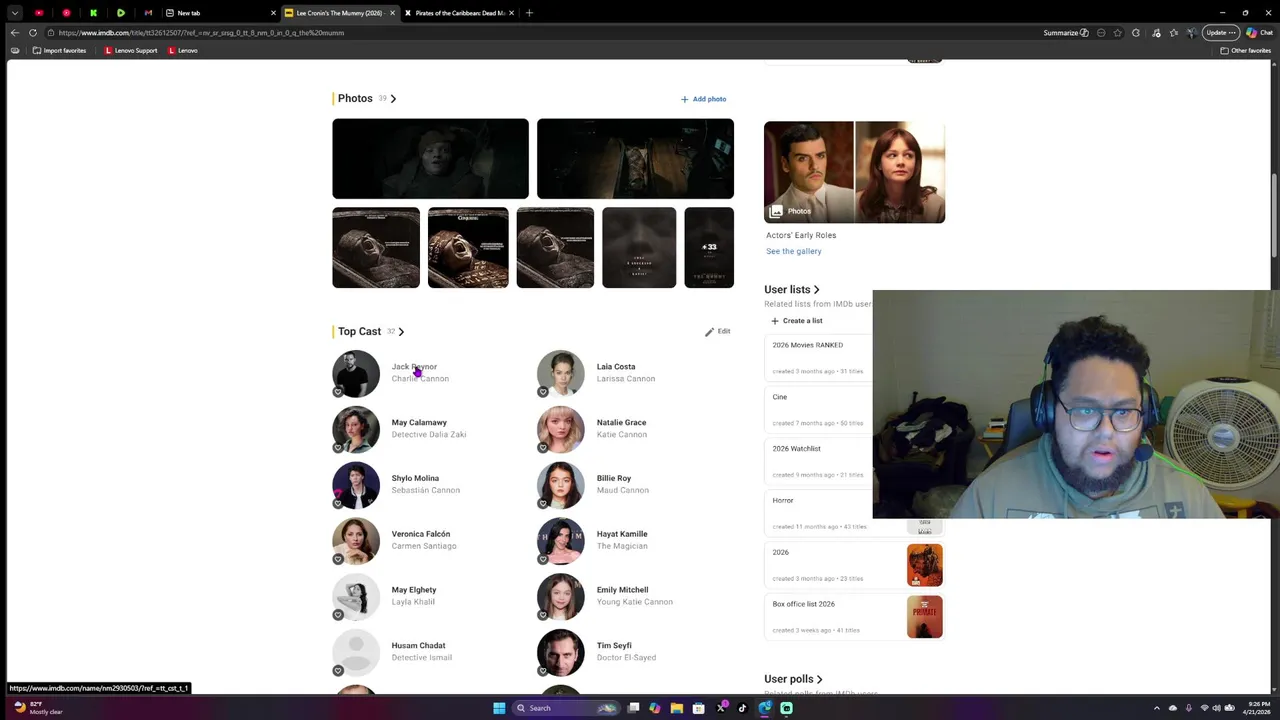This screenshot has width=1280, height=720.
Task: Open Other favorites folder
Action: pos(1246,50)
